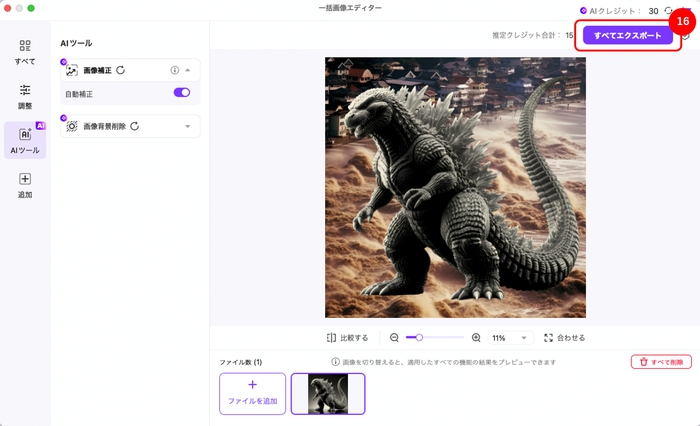Open the 11% zoom dropdown

(x=510, y=338)
